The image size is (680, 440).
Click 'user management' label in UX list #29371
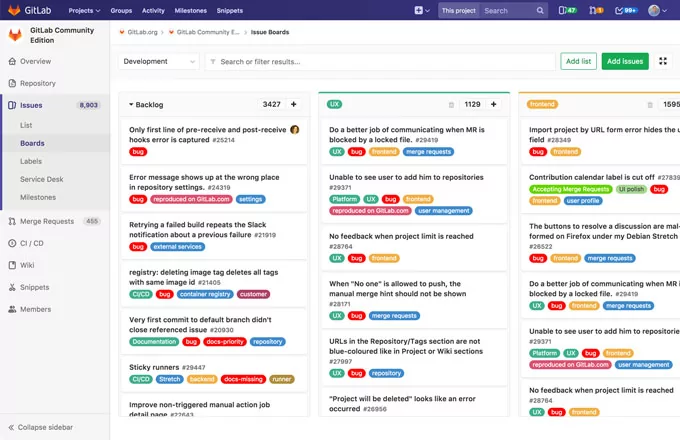tap(443, 211)
